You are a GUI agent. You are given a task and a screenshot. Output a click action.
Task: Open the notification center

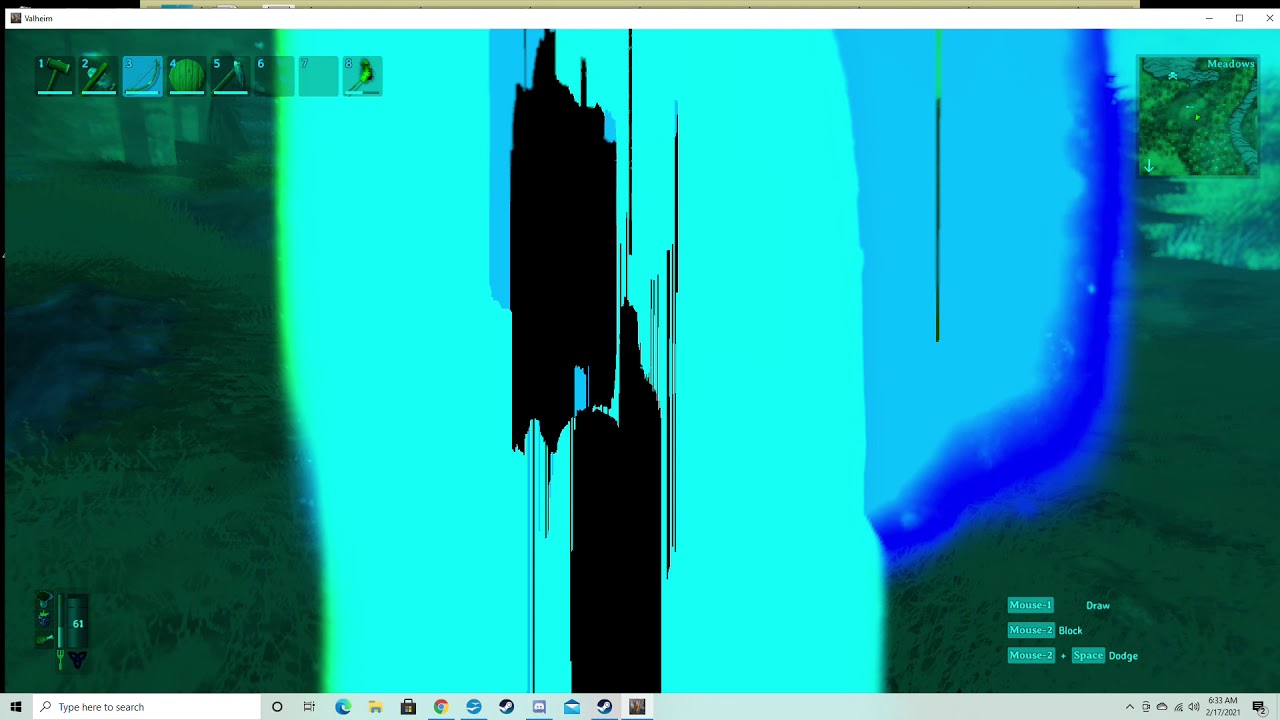[x=1259, y=707]
